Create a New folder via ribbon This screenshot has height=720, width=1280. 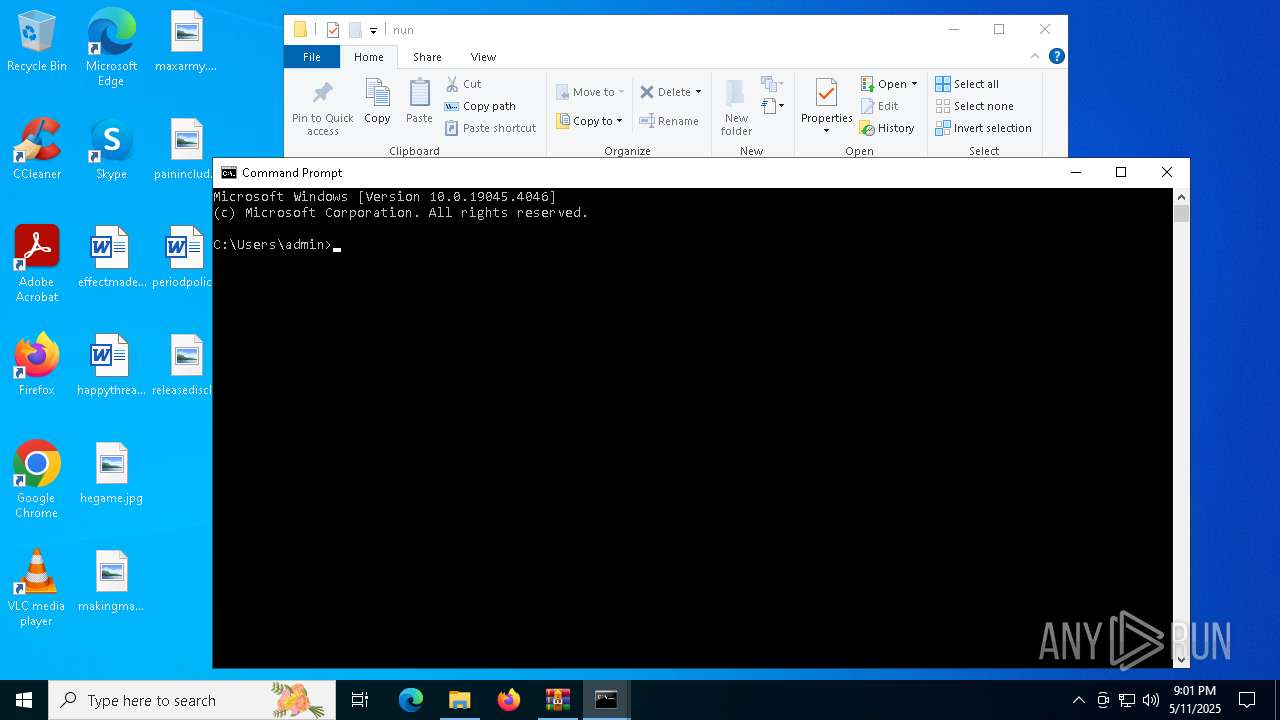pyautogui.click(x=736, y=108)
